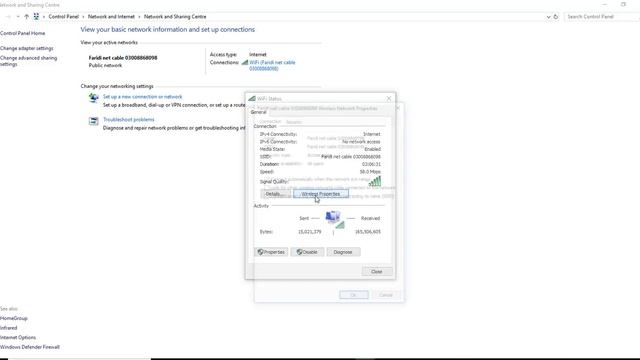Select Network and Sharing Centre breadcrumb
This screenshot has height=360, width=640.
[175, 17]
